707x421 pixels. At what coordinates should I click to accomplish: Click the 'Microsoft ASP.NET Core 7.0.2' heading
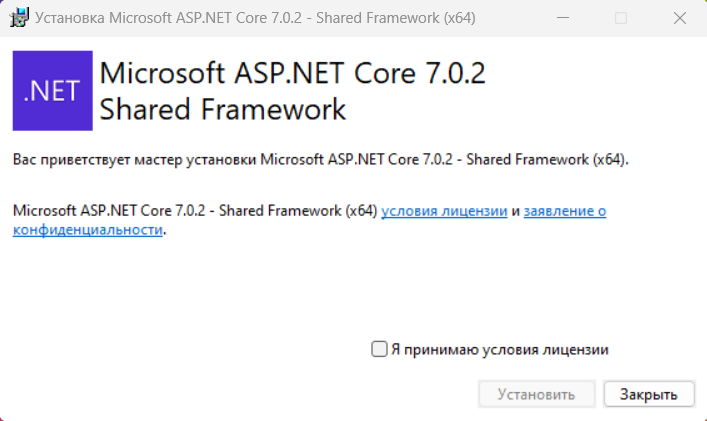coord(292,73)
